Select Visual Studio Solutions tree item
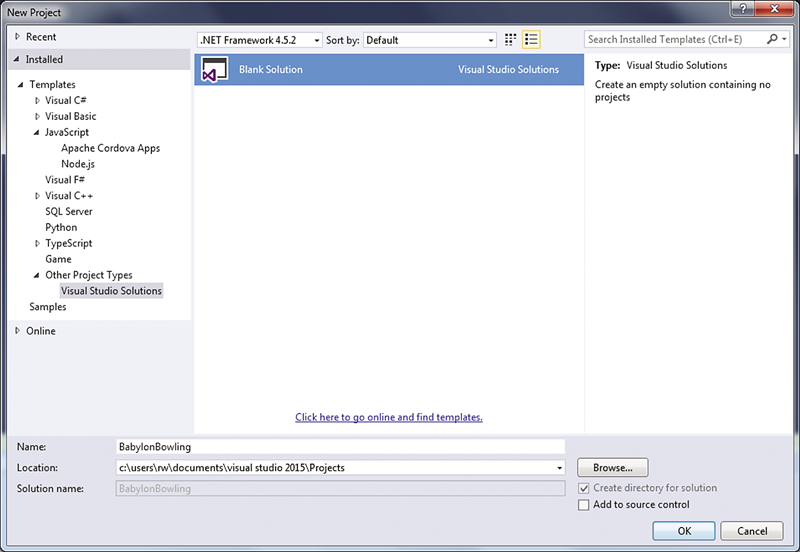 (111, 291)
